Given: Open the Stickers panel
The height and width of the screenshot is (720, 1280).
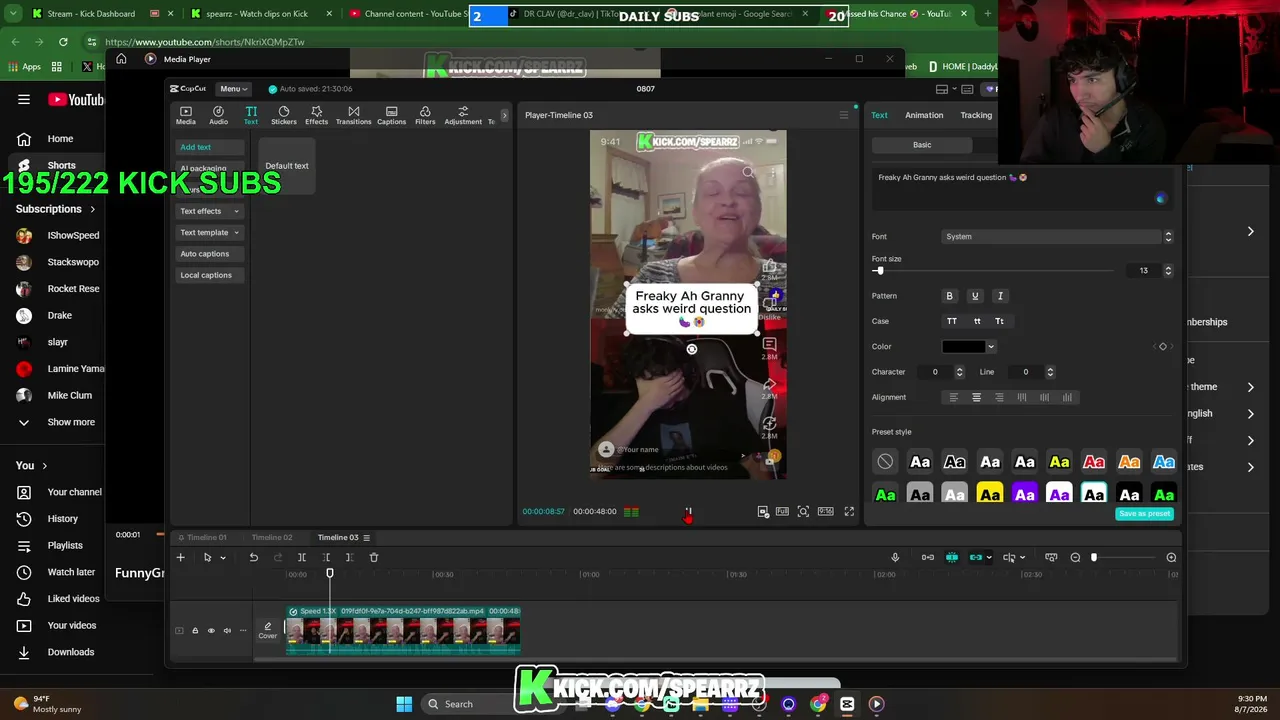Looking at the screenshot, I should (284, 115).
